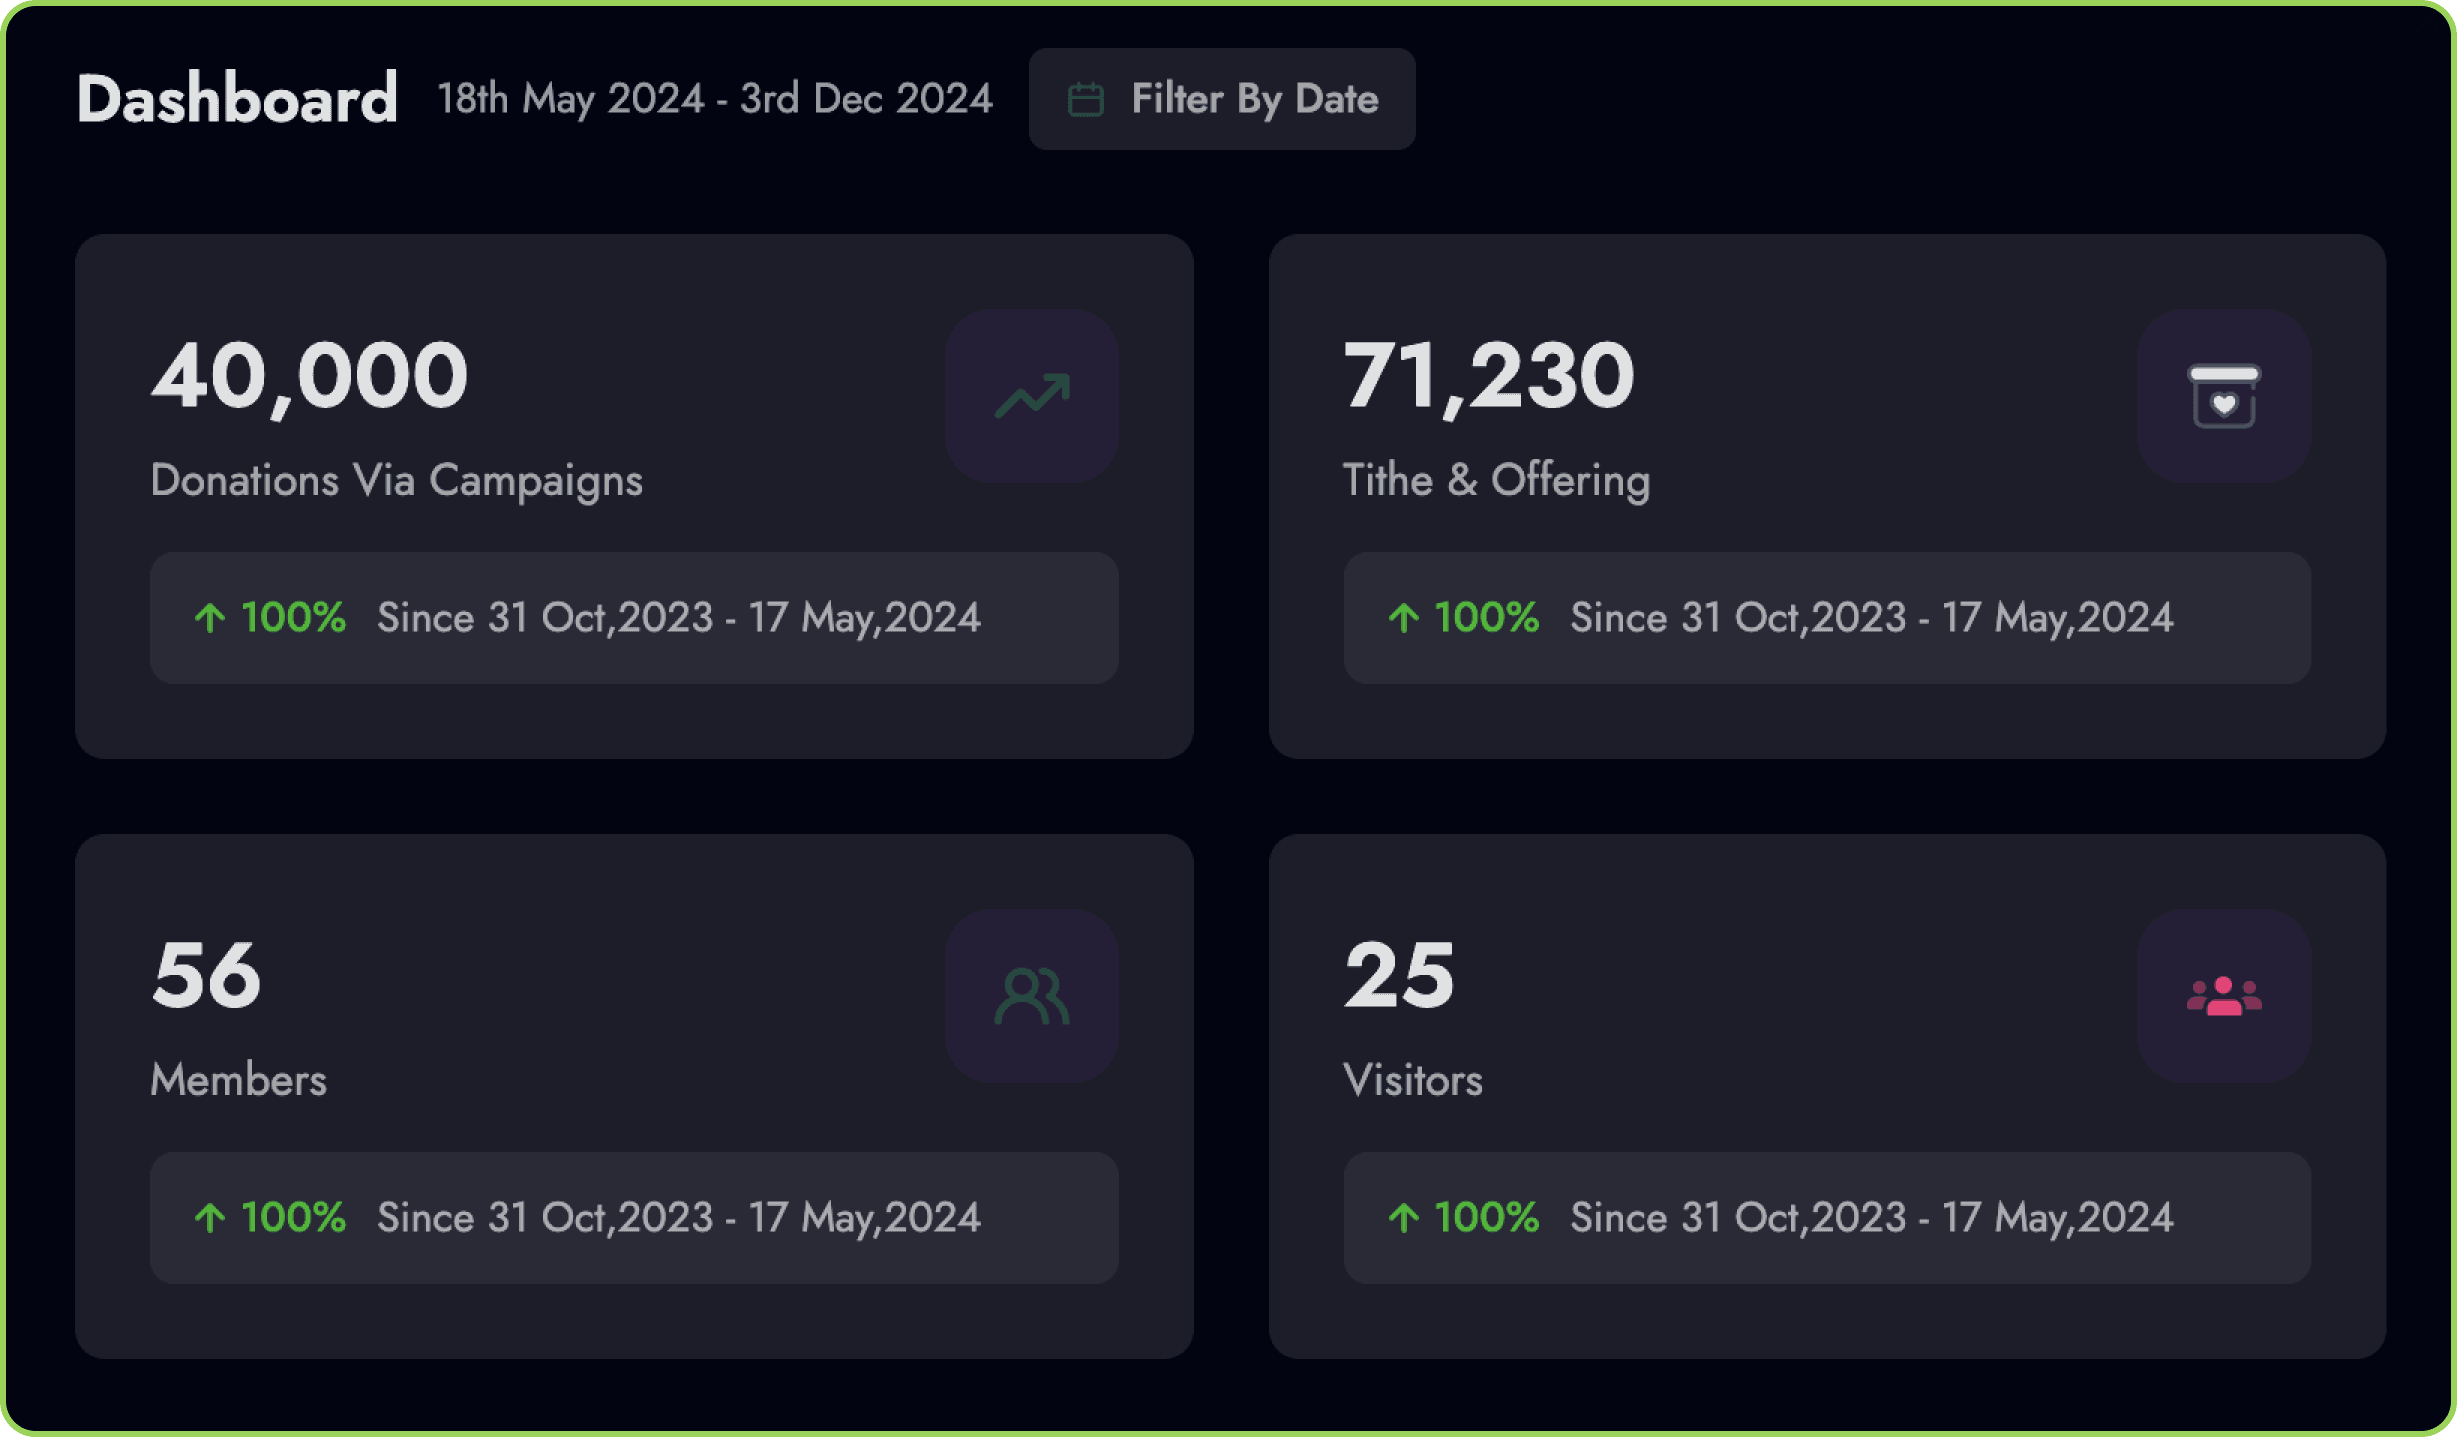
Task: Click the calendar icon in filter button
Action: click(1085, 99)
